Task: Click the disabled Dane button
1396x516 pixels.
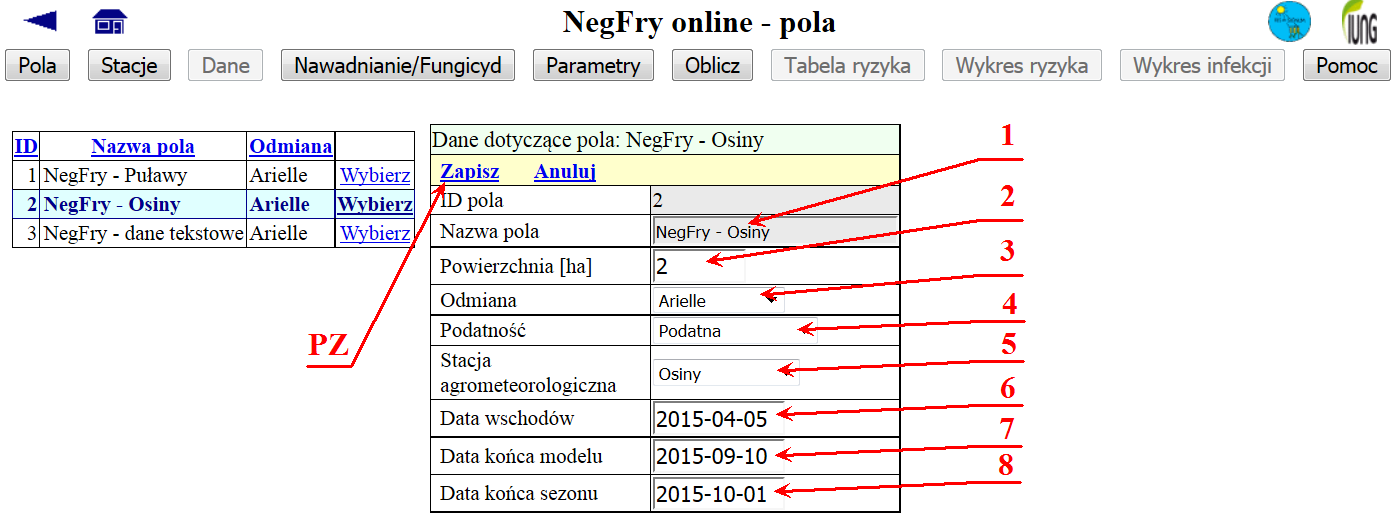Action: point(226,66)
